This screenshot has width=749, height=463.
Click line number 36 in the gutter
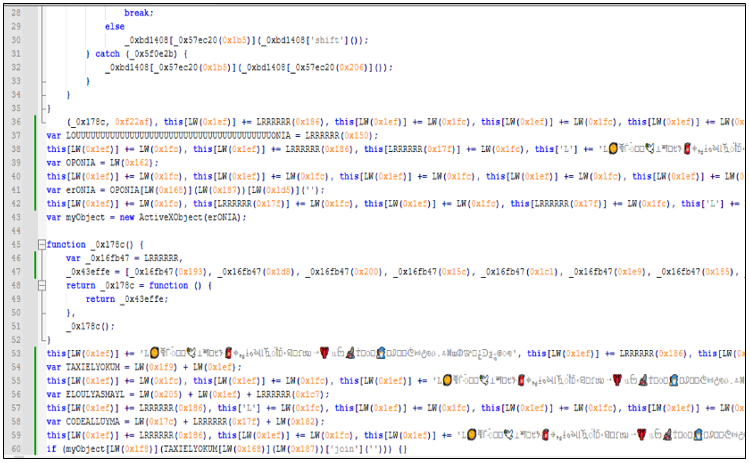pyautogui.click(x=16, y=122)
